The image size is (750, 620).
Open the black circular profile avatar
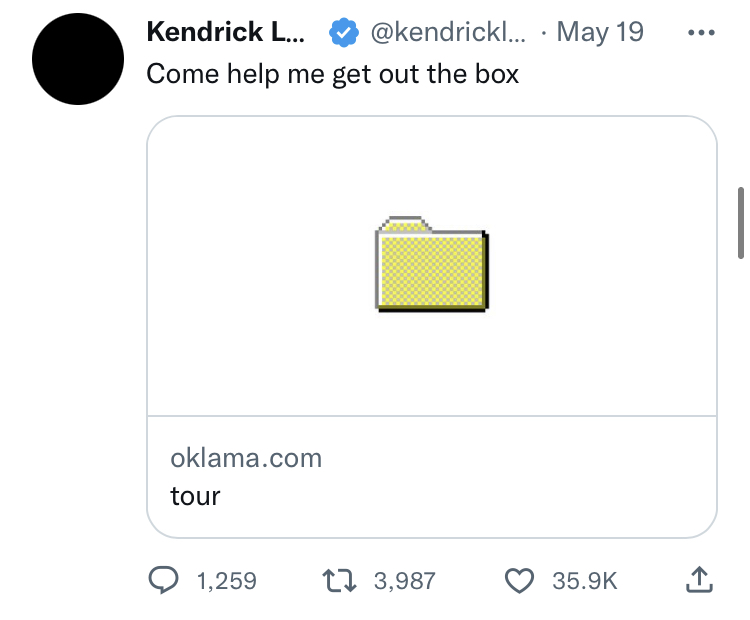[x=78, y=59]
